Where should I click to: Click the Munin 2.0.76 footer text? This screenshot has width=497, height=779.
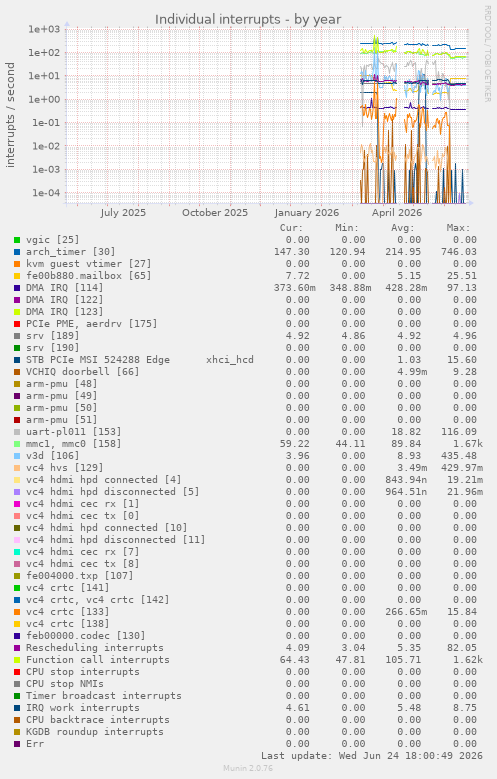pyautogui.click(x=248, y=768)
